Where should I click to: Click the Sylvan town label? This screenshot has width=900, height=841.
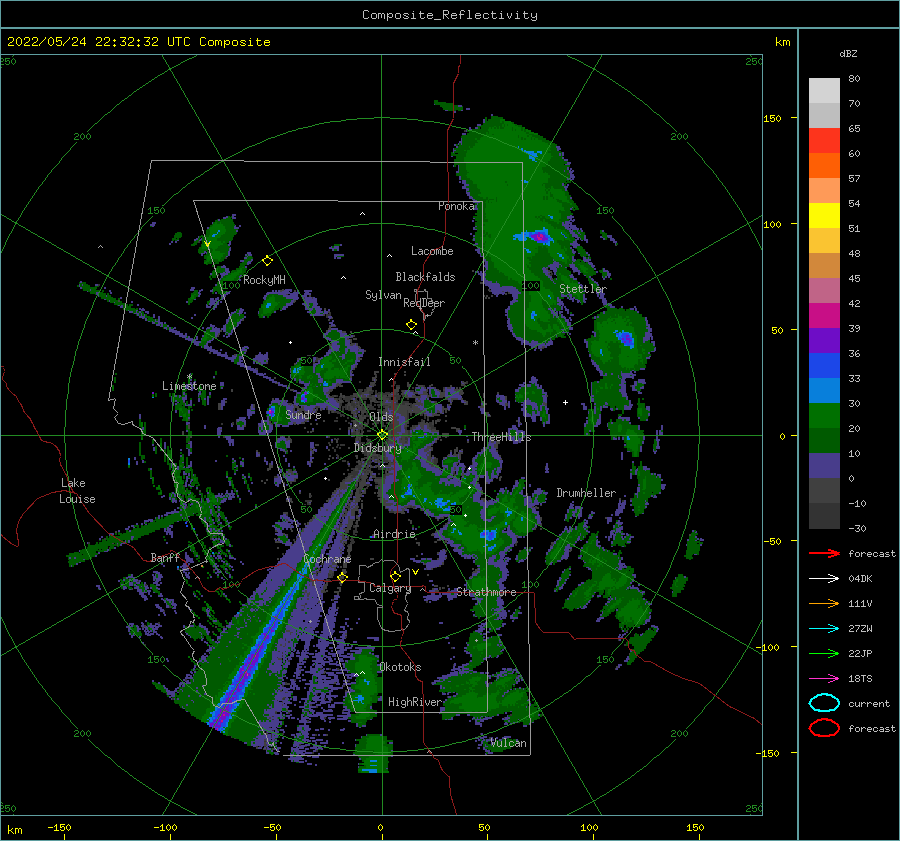[383, 295]
